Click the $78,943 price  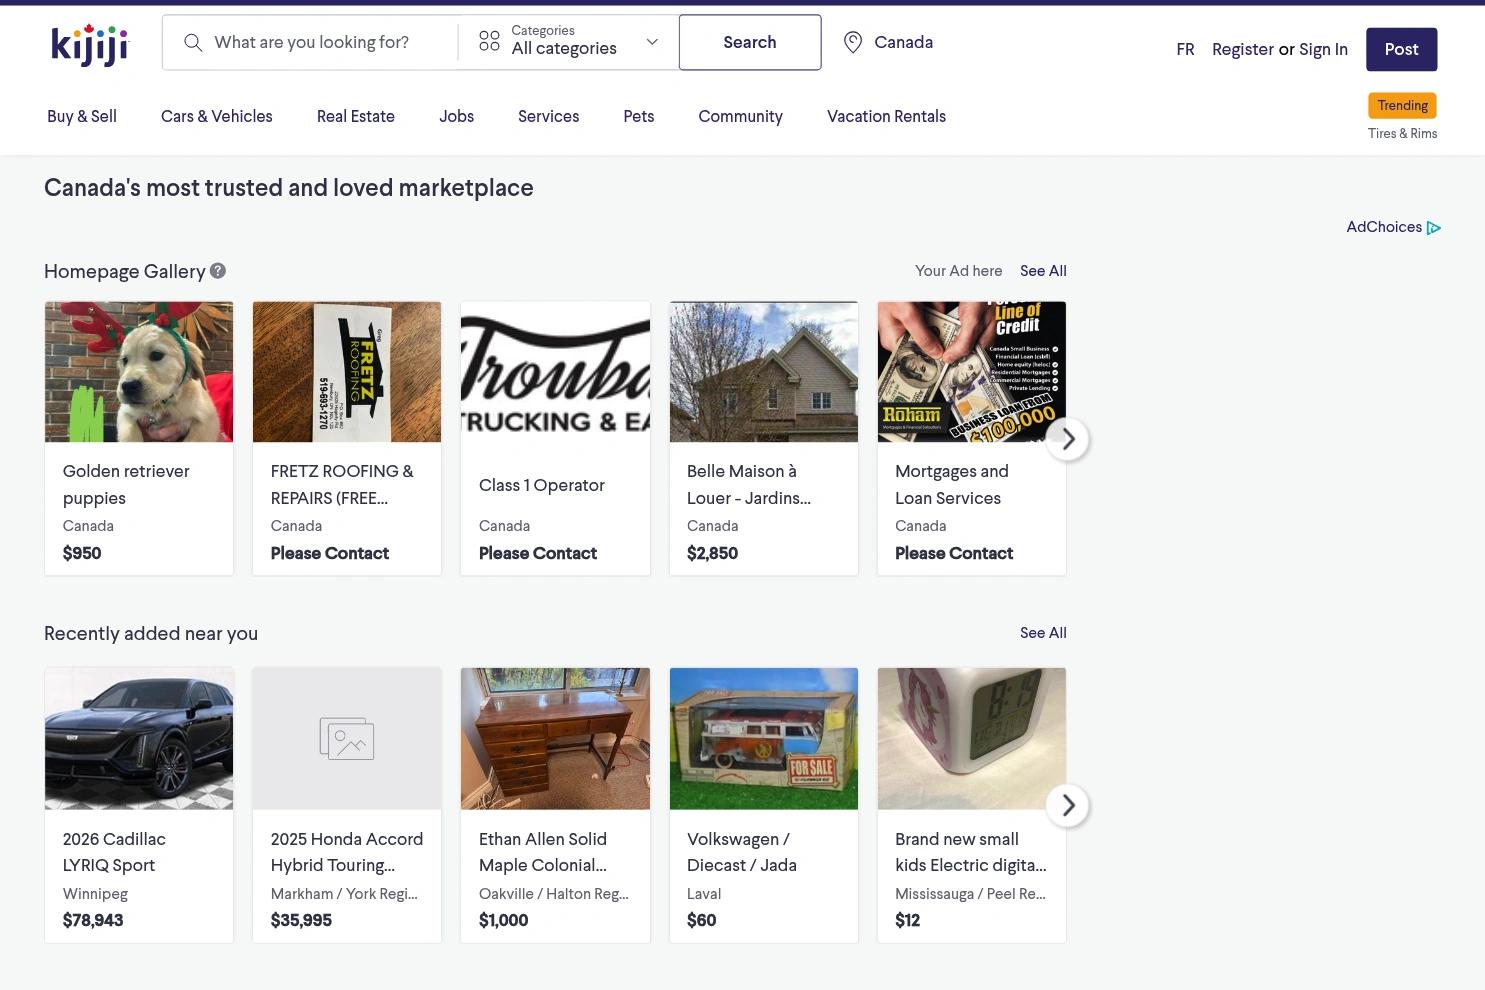tap(93, 920)
